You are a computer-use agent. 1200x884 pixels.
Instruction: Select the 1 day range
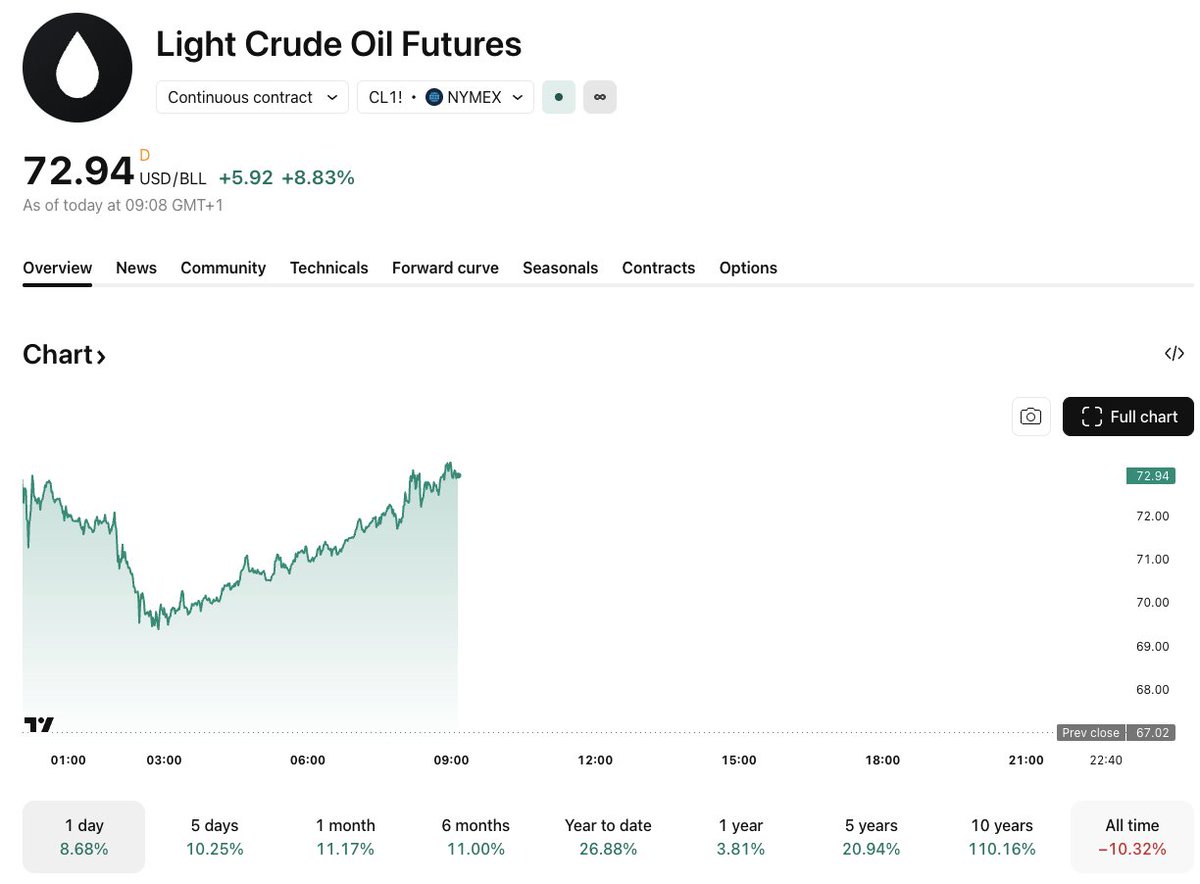(x=84, y=837)
